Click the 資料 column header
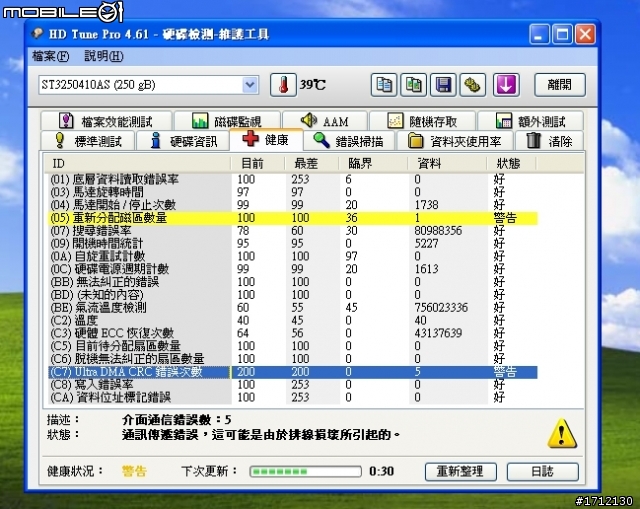 (447, 163)
